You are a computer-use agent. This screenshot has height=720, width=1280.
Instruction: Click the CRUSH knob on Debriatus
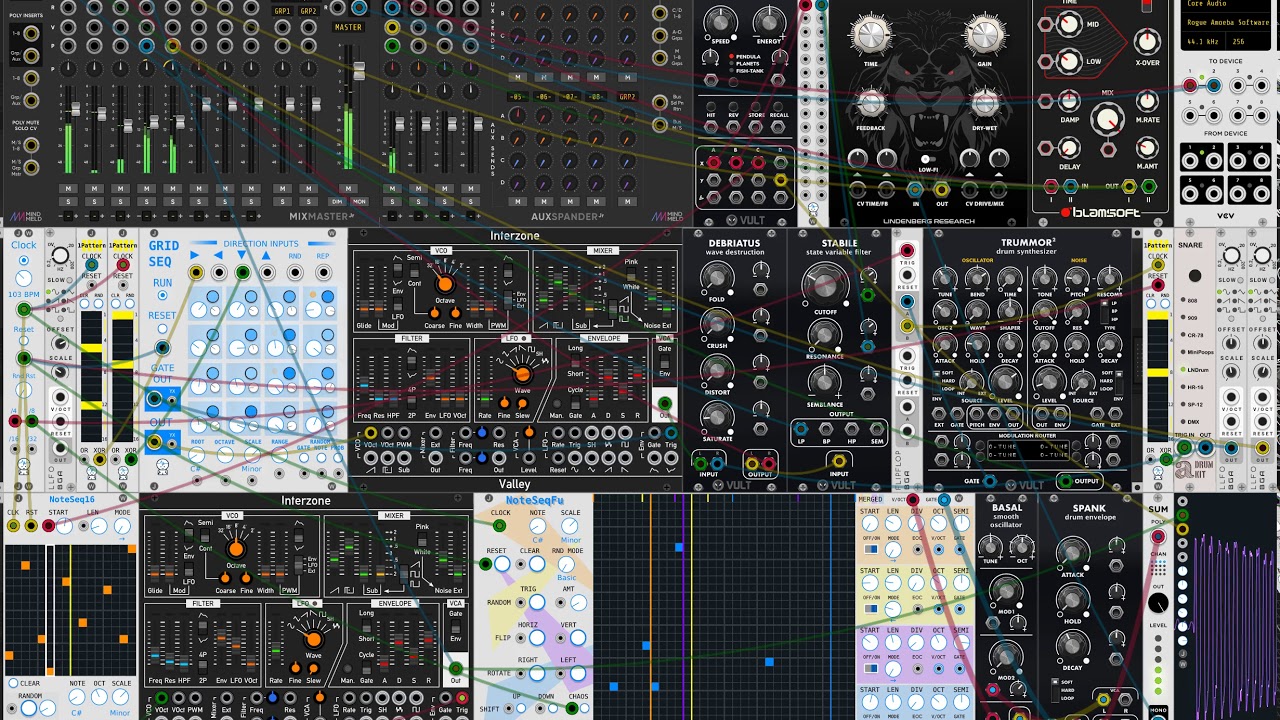click(717, 324)
